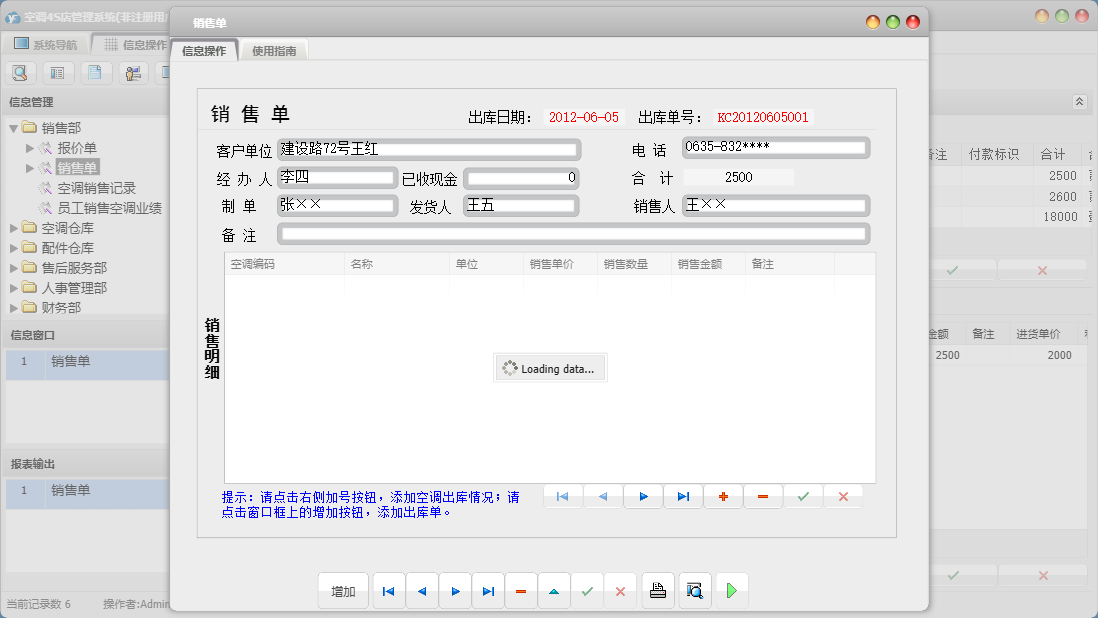Click the list view icon in the top toolbar
Screen dimensions: 1098x618
point(56,72)
